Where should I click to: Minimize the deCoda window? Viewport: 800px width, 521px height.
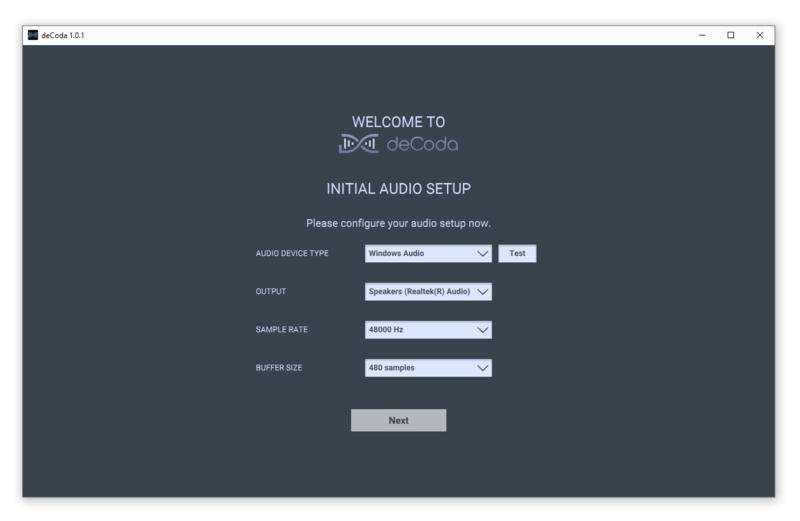click(702, 35)
